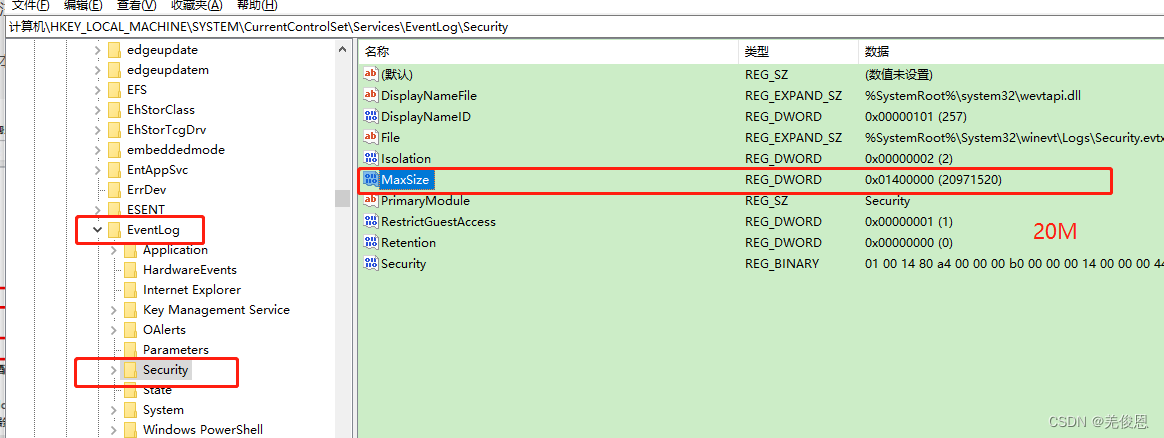The width and height of the screenshot is (1164, 438).
Task: Click the tree pane scrollbar thumb
Action: [x=342, y=198]
